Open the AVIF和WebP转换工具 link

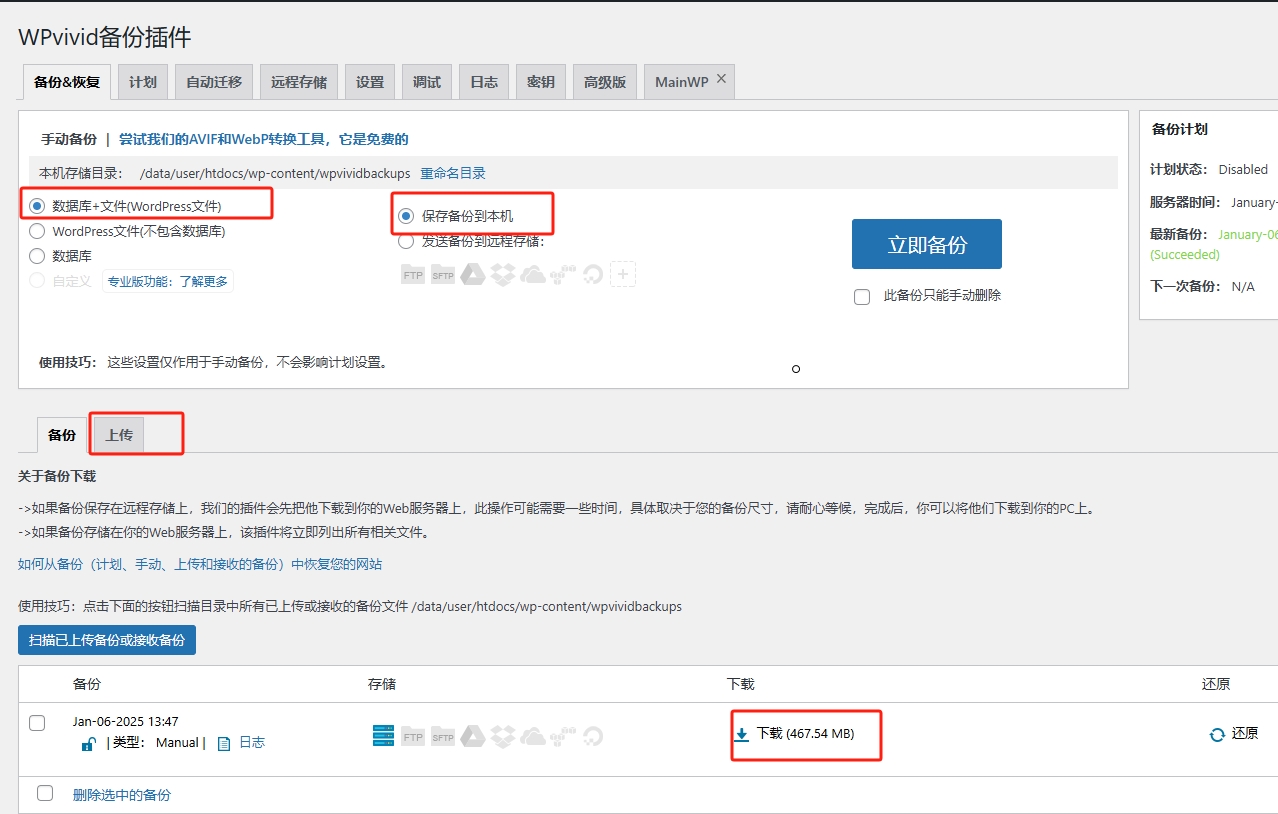(x=264, y=139)
